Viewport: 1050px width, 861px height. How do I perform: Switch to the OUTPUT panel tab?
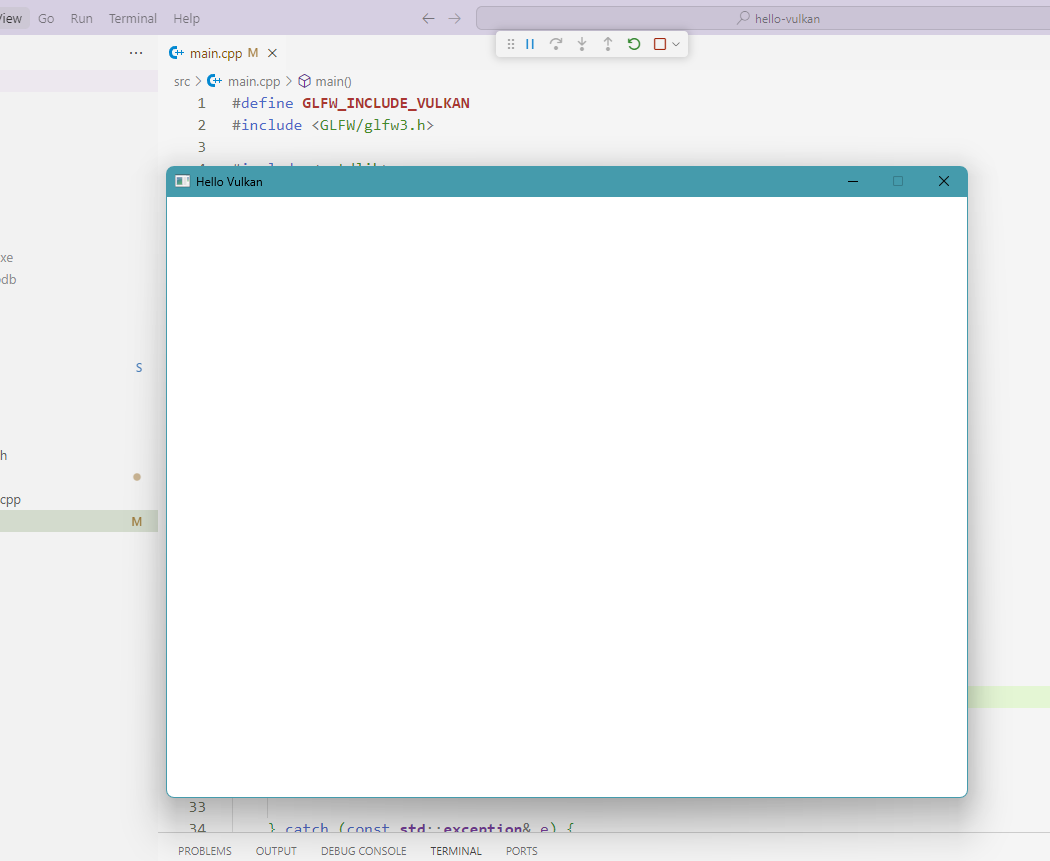[276, 851]
